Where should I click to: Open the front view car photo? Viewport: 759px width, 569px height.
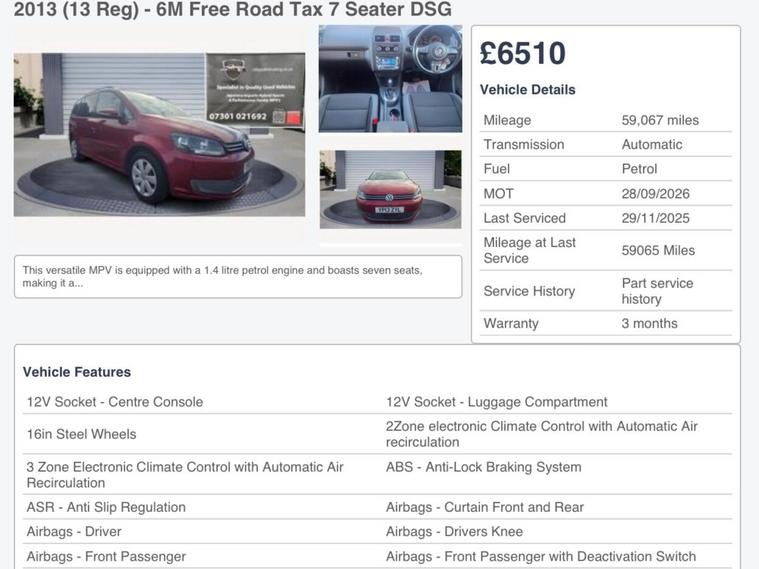pos(391,189)
